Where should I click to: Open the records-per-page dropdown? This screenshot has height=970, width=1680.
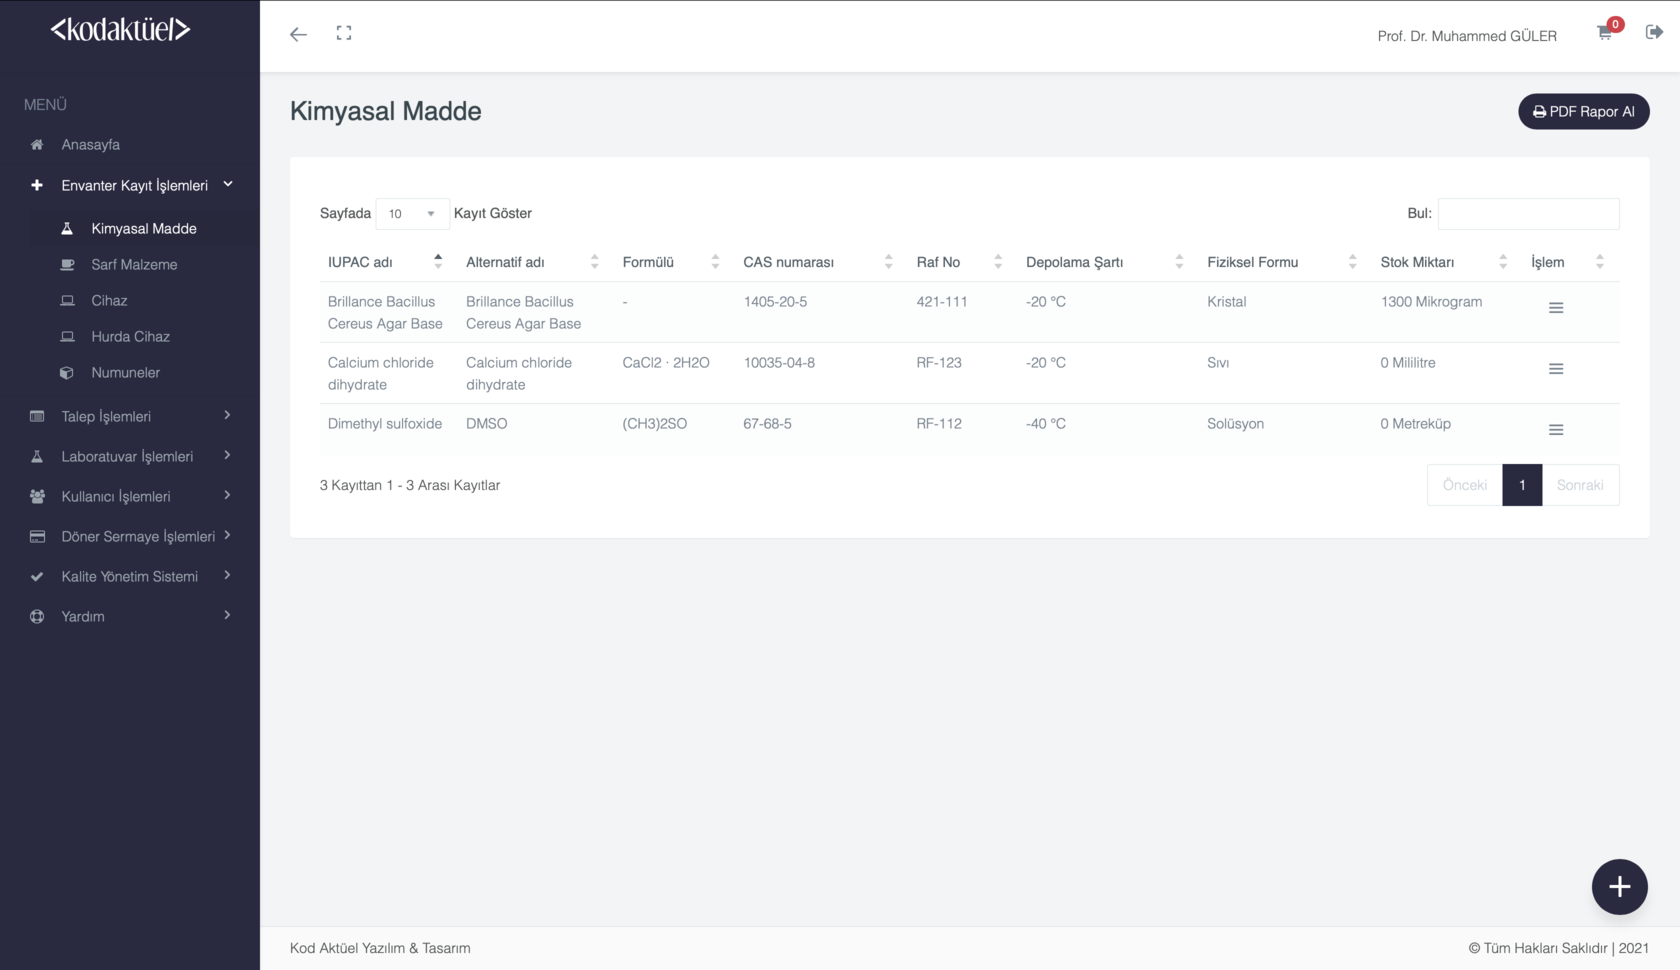pos(412,214)
